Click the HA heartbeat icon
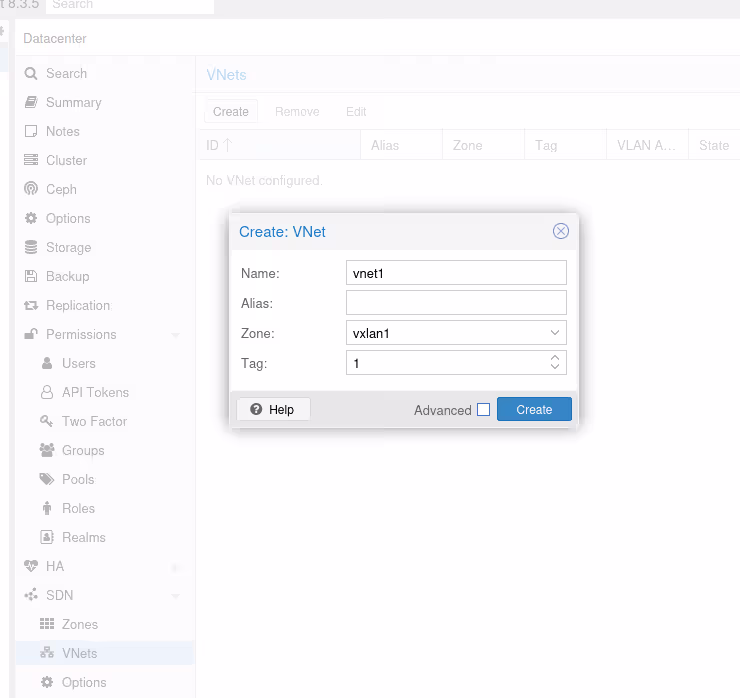 [x=31, y=566]
